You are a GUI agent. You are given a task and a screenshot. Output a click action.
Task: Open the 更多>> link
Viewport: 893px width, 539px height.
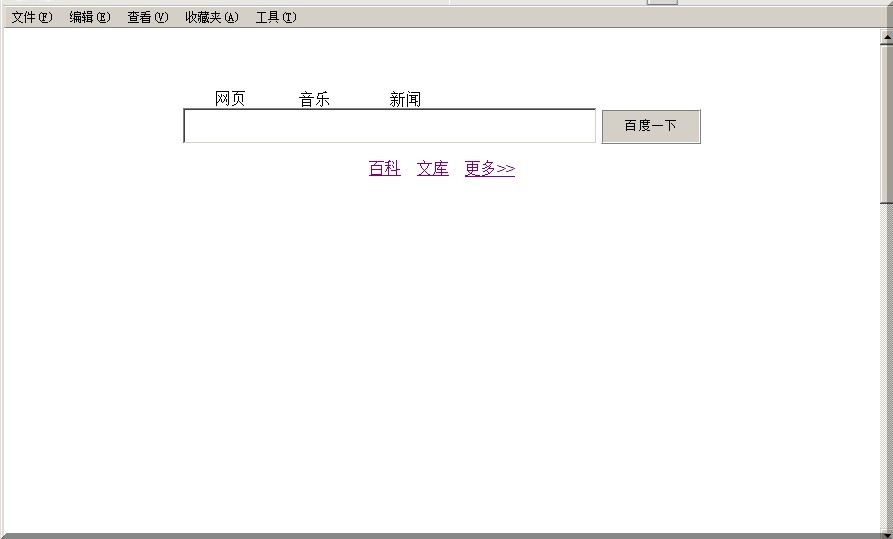(490, 168)
